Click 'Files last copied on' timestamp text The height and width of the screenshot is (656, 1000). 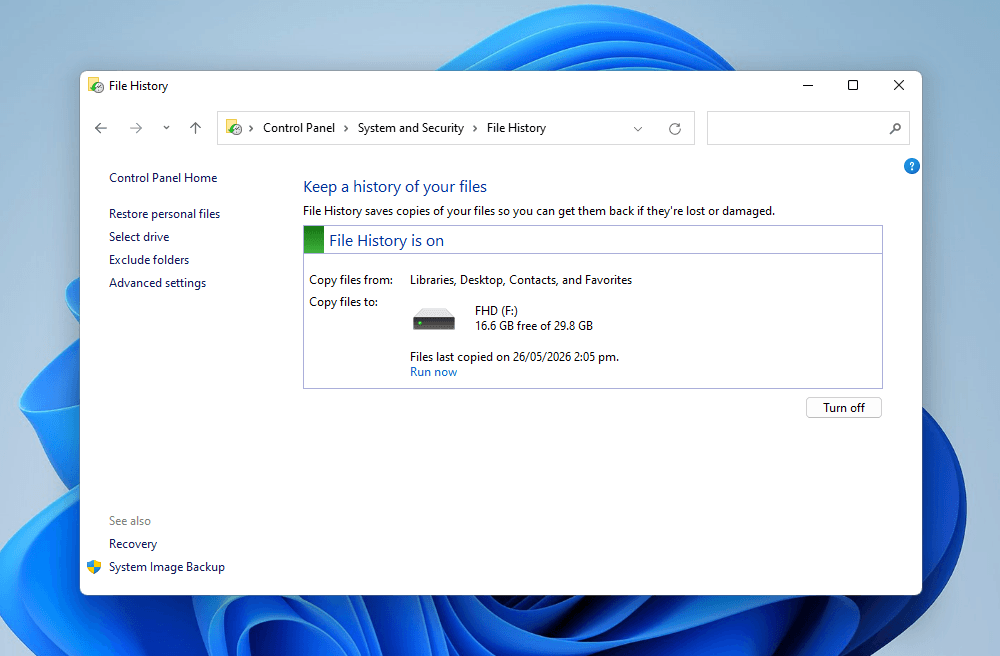pos(515,357)
